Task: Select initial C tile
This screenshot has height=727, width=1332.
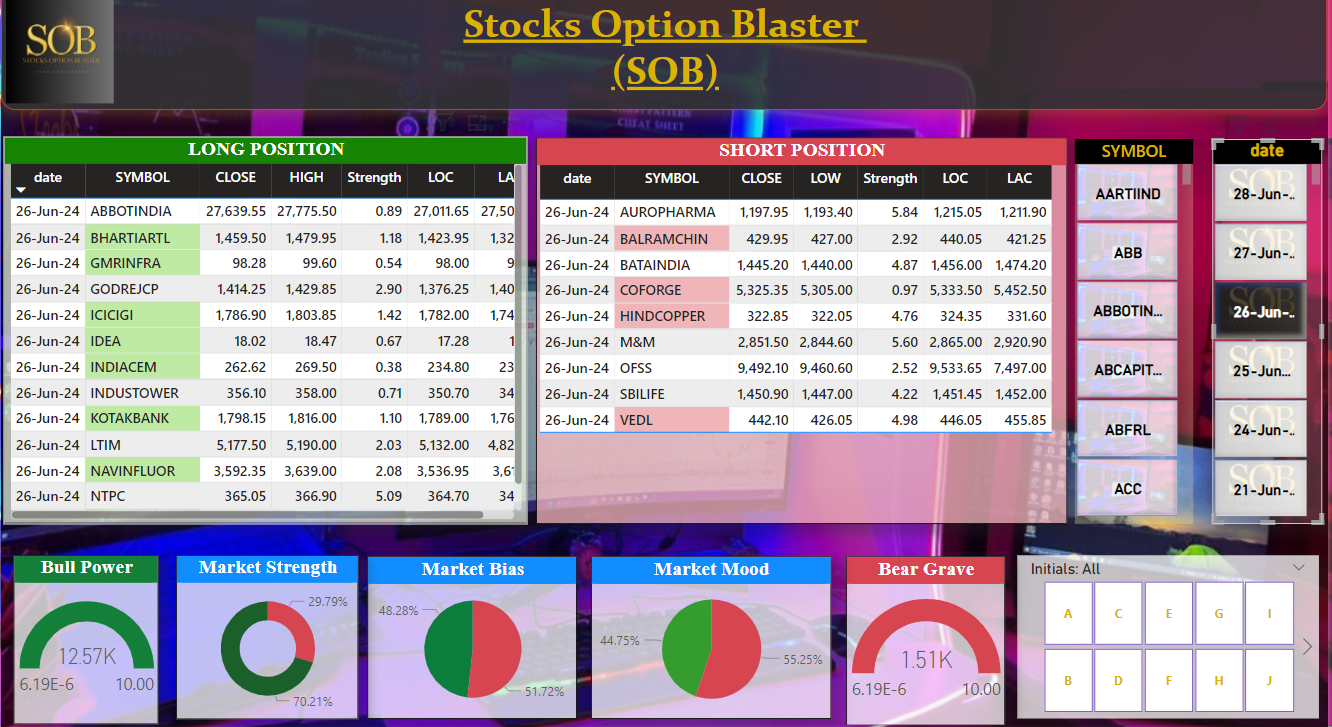Action: pos(1119,613)
